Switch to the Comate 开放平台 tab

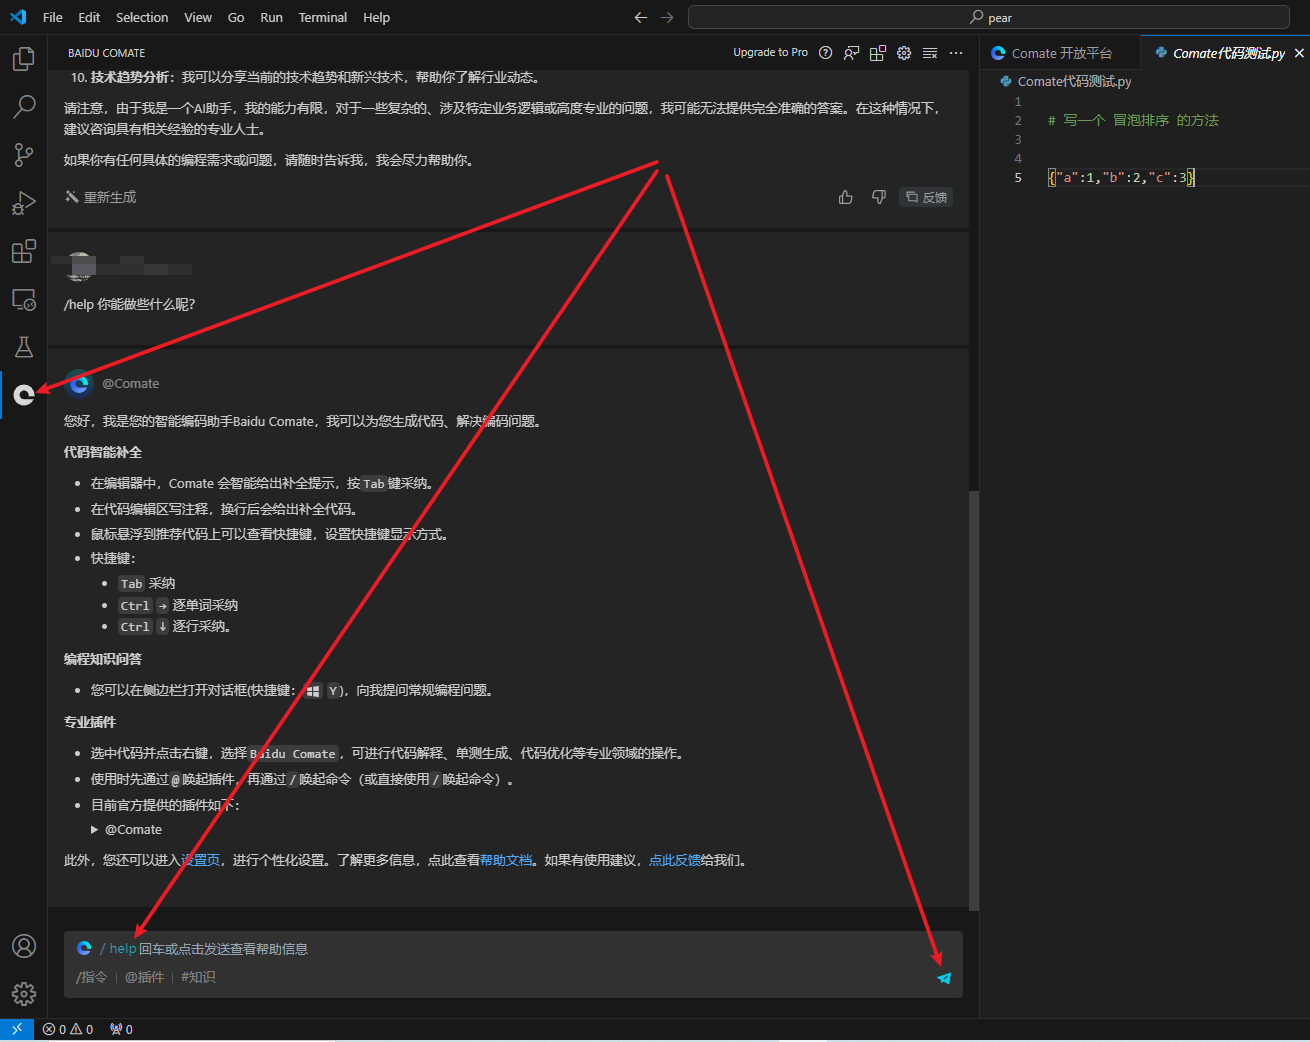coord(1061,53)
